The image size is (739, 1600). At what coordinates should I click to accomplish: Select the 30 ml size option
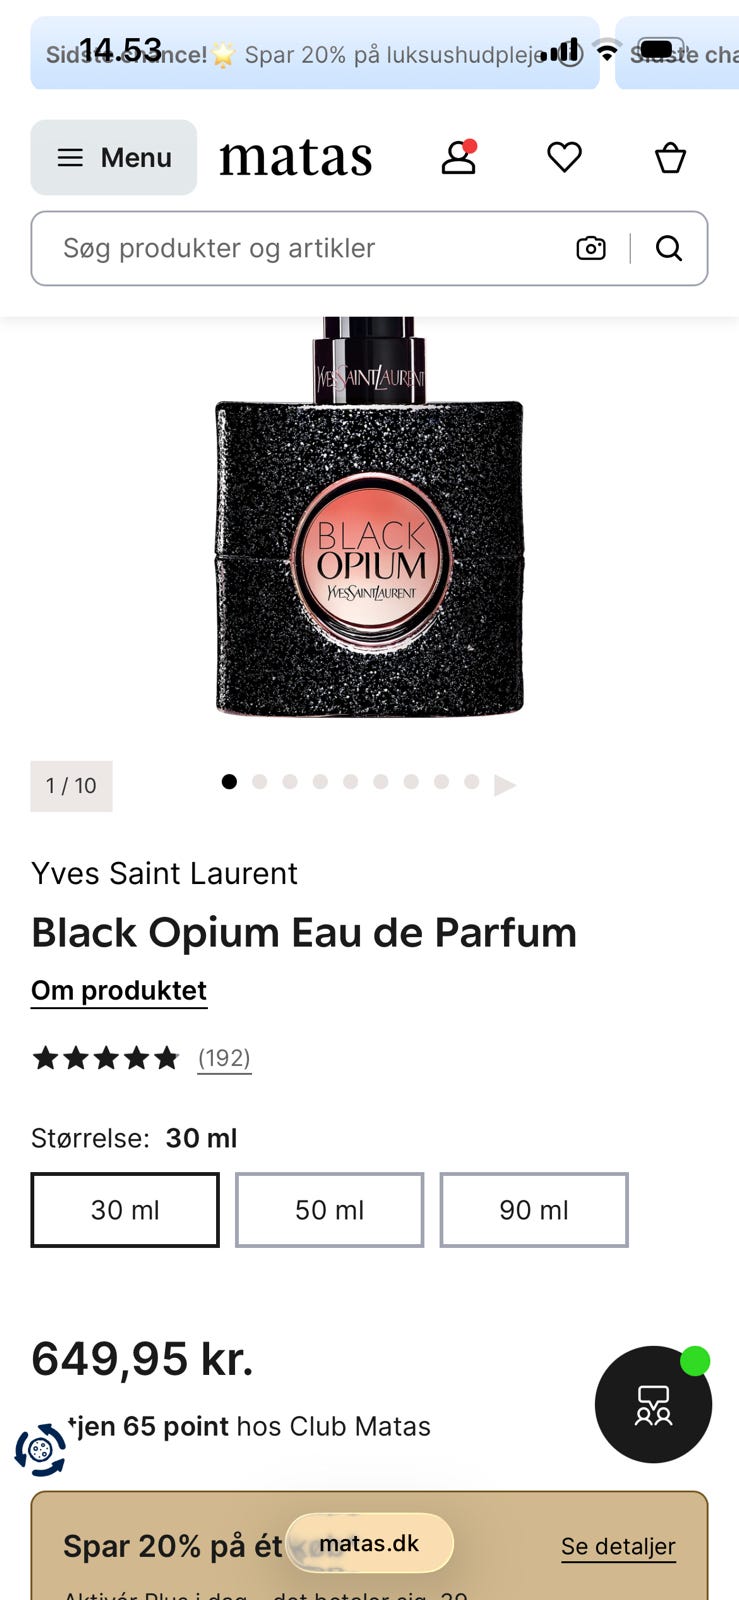pos(125,1210)
